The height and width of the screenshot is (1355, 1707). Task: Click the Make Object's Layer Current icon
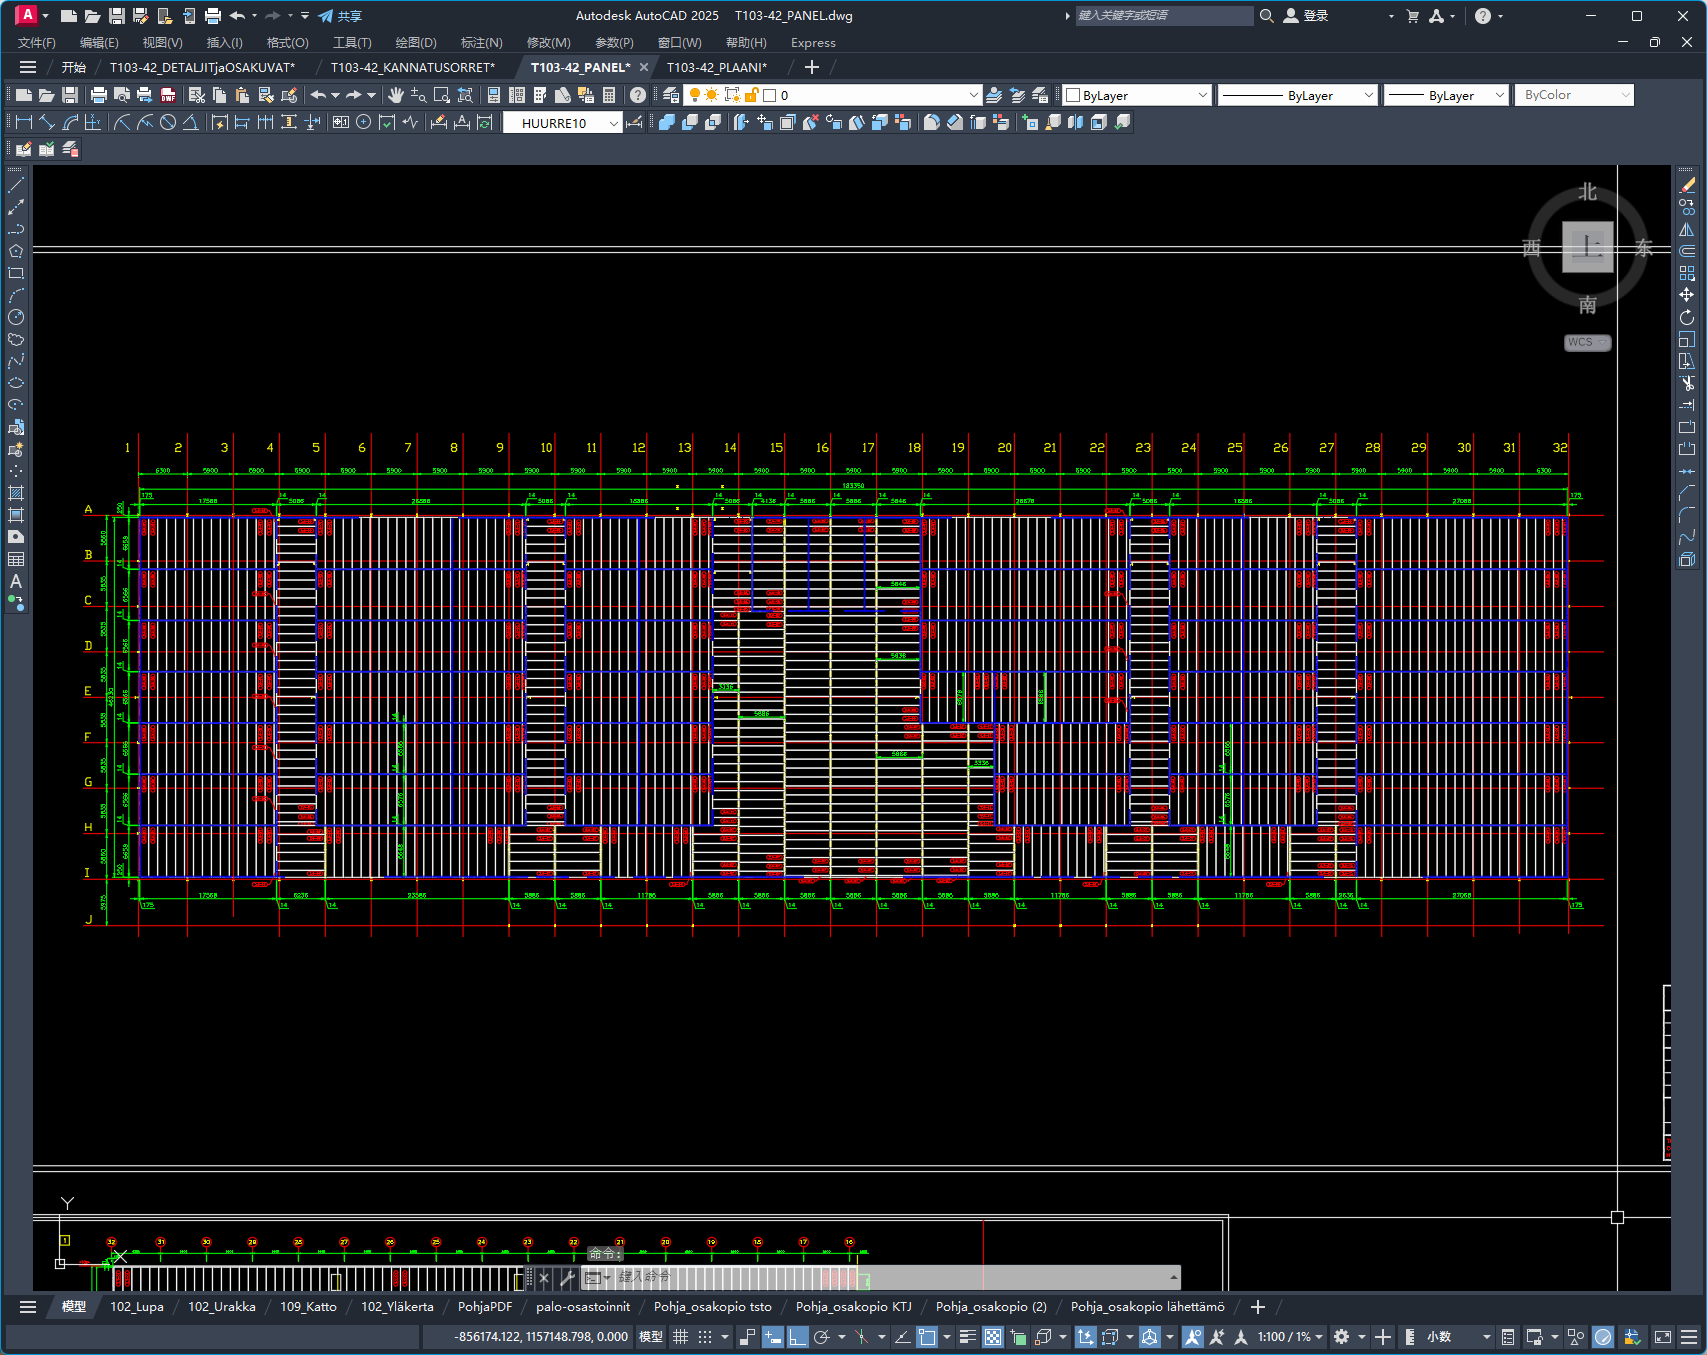[994, 95]
